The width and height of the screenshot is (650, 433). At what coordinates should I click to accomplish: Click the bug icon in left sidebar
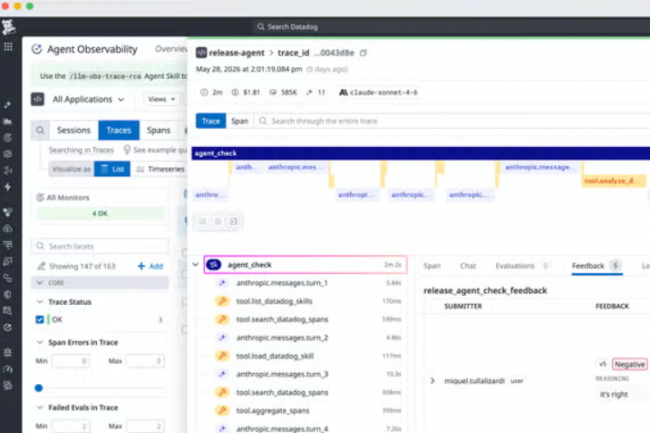coord(7,353)
